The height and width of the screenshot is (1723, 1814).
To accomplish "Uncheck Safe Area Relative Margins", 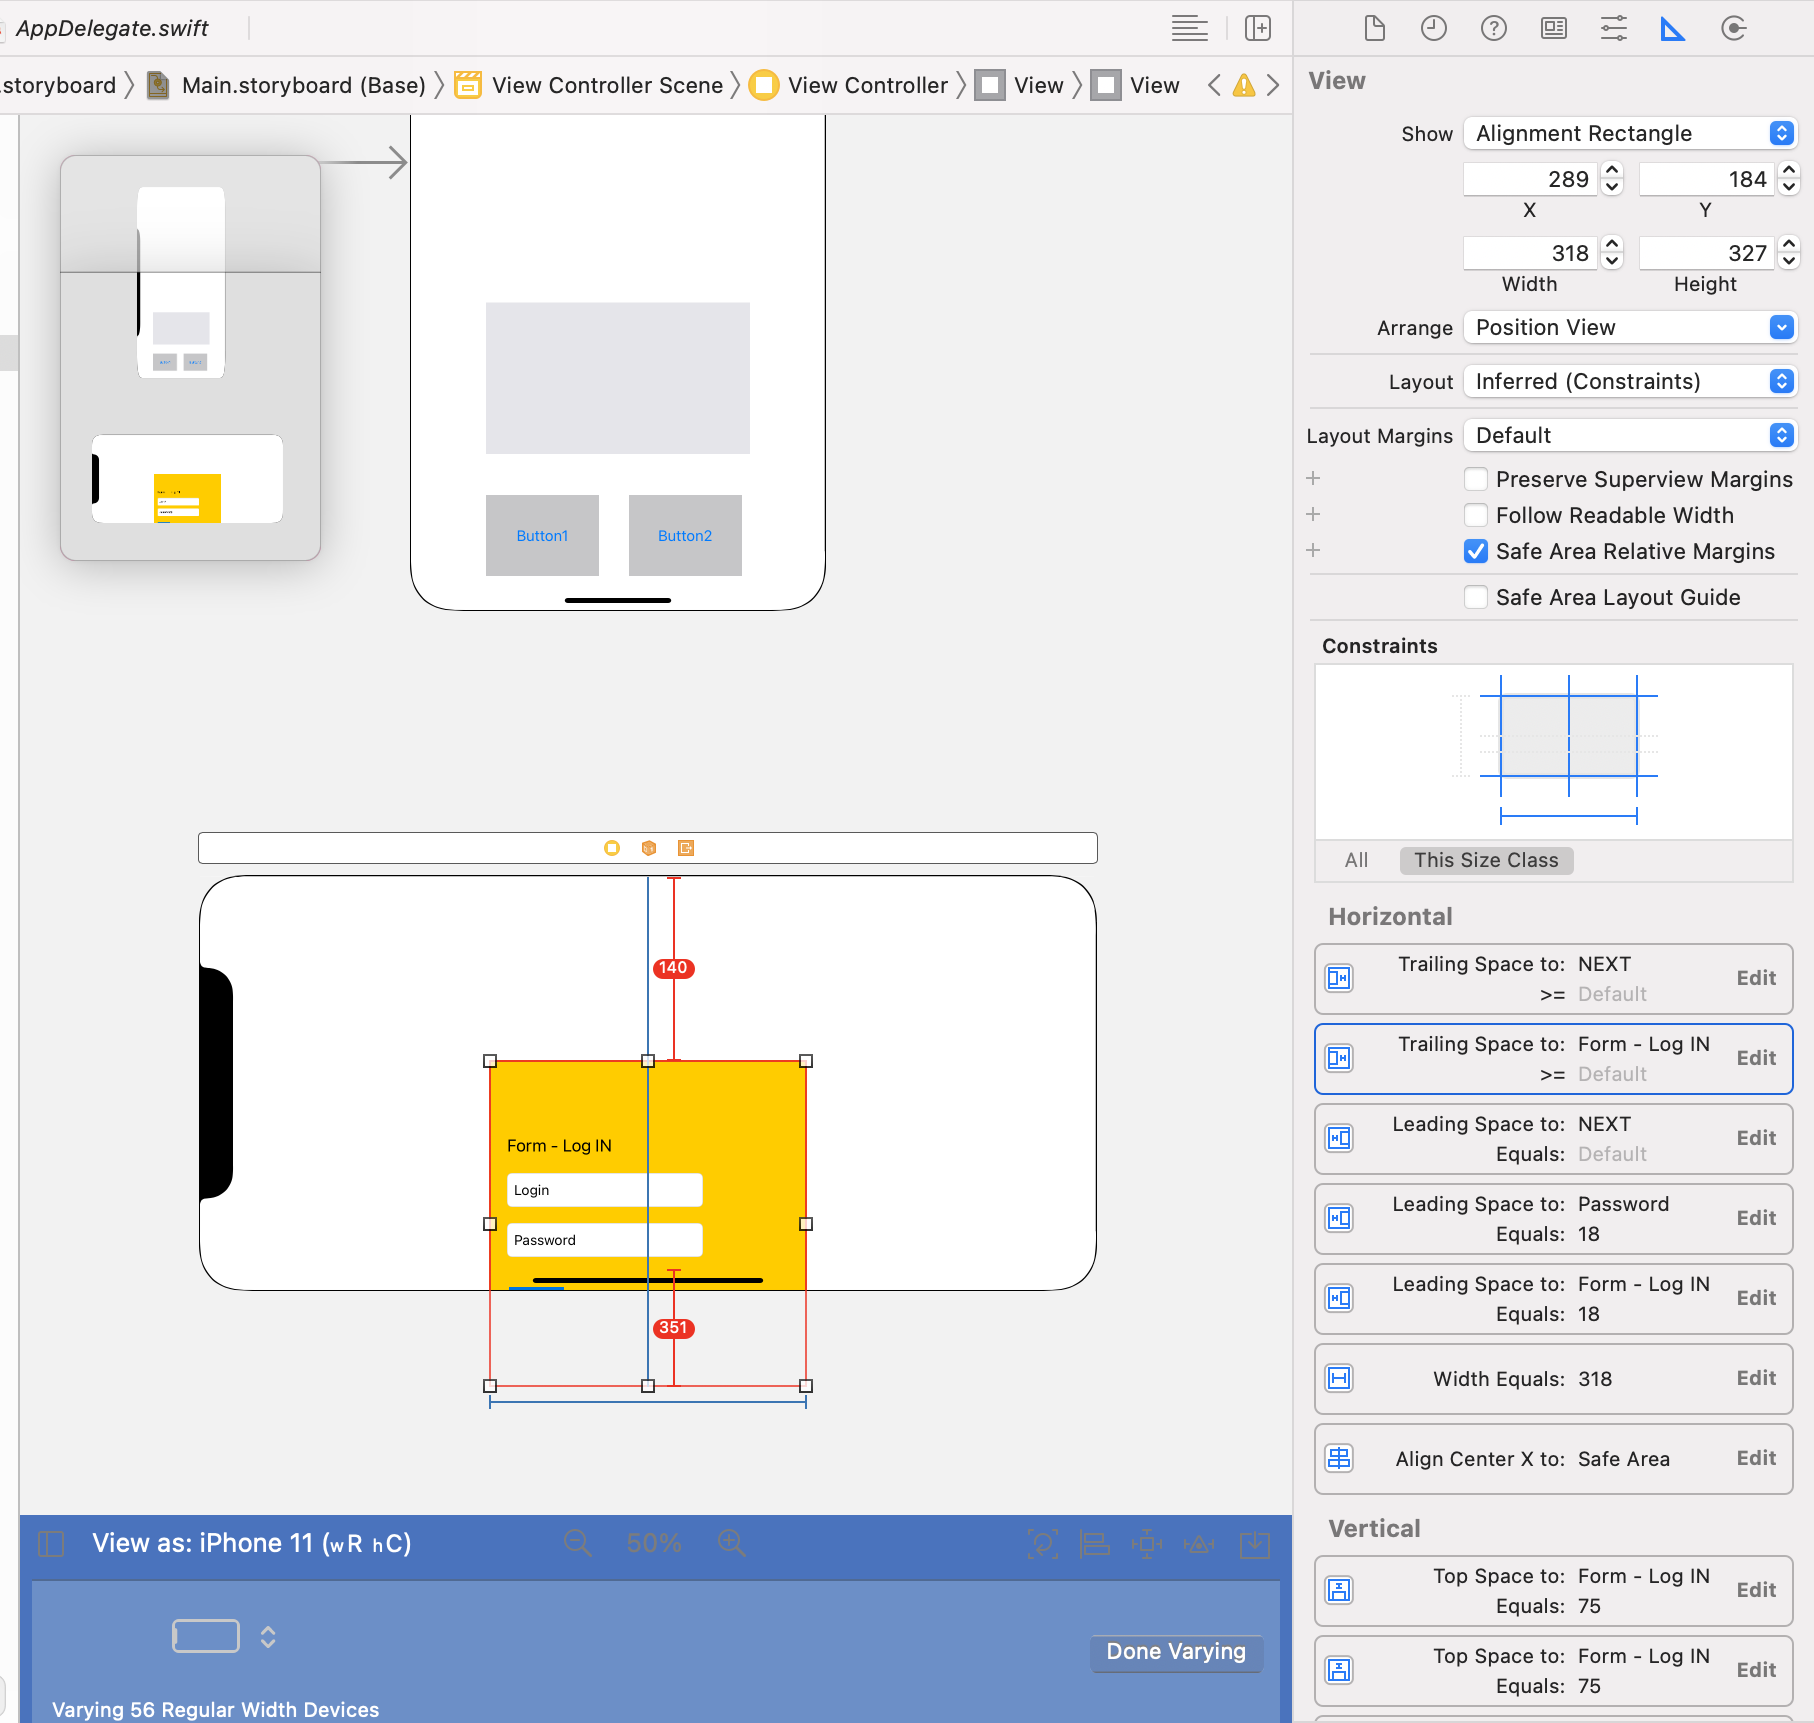I will tap(1475, 551).
